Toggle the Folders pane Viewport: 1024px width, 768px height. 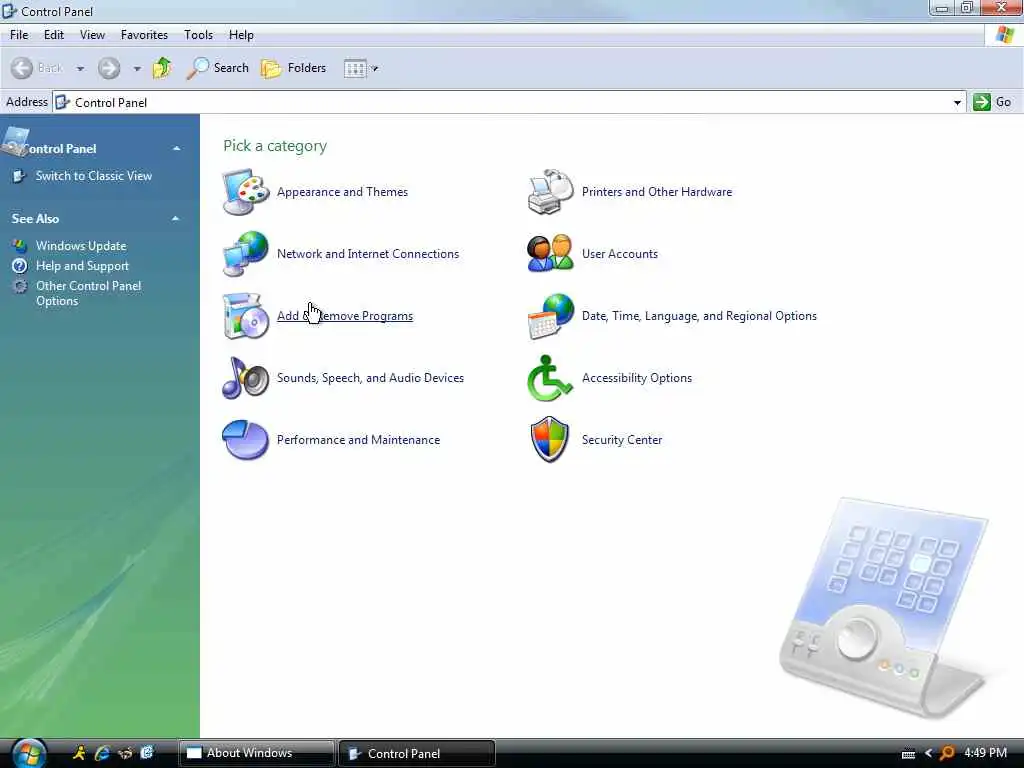point(294,68)
